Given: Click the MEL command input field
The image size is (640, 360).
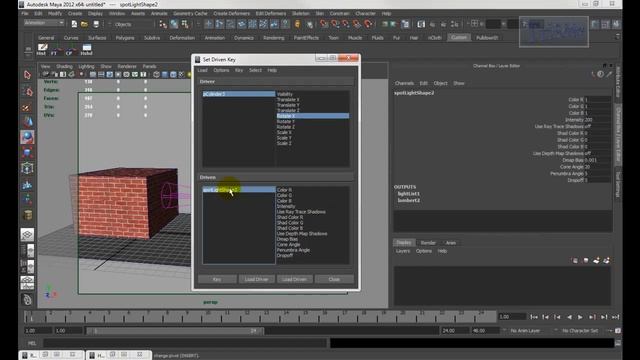Looking at the screenshot, I should coord(185,343).
